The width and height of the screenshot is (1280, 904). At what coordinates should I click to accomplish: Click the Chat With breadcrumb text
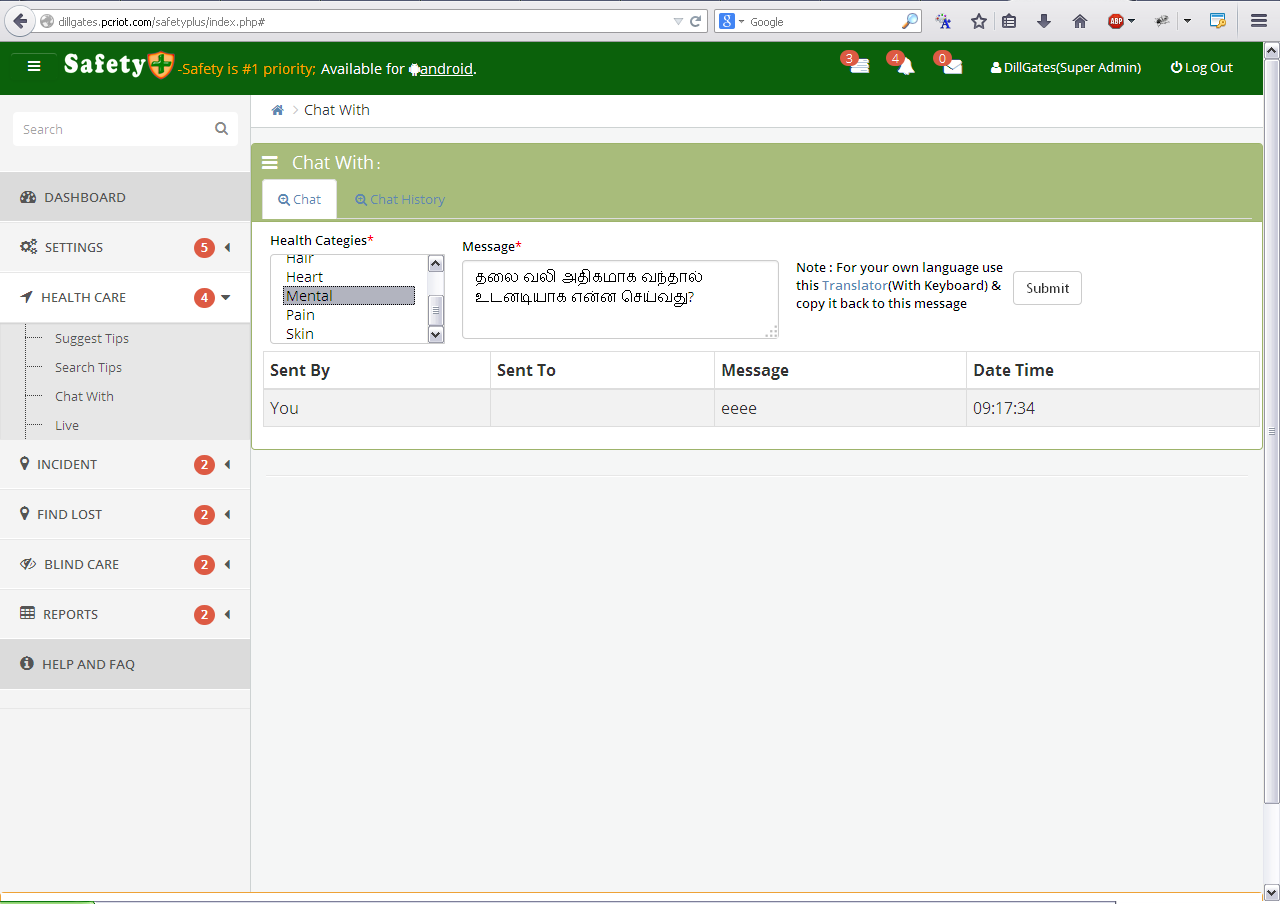coord(337,110)
